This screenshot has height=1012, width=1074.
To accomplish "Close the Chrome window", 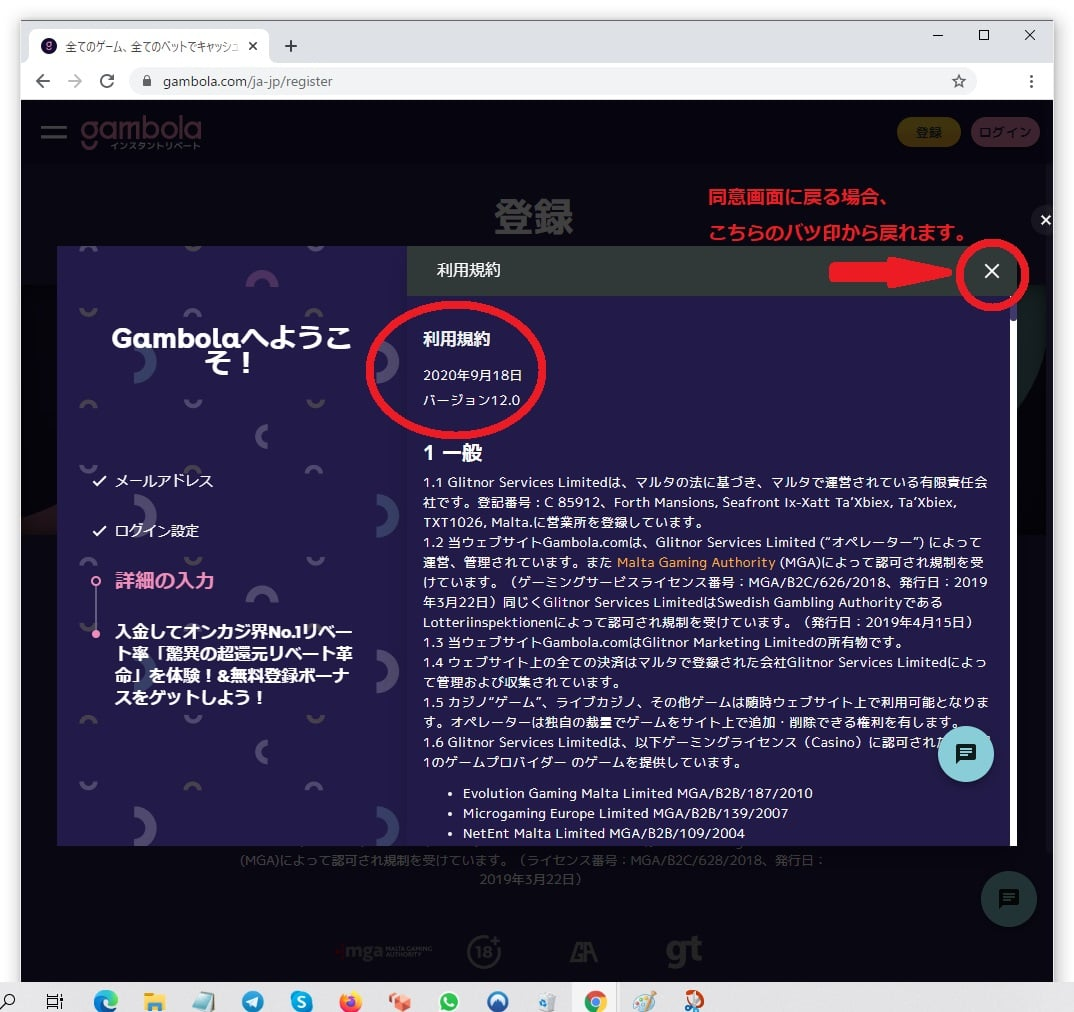I will point(1029,35).
